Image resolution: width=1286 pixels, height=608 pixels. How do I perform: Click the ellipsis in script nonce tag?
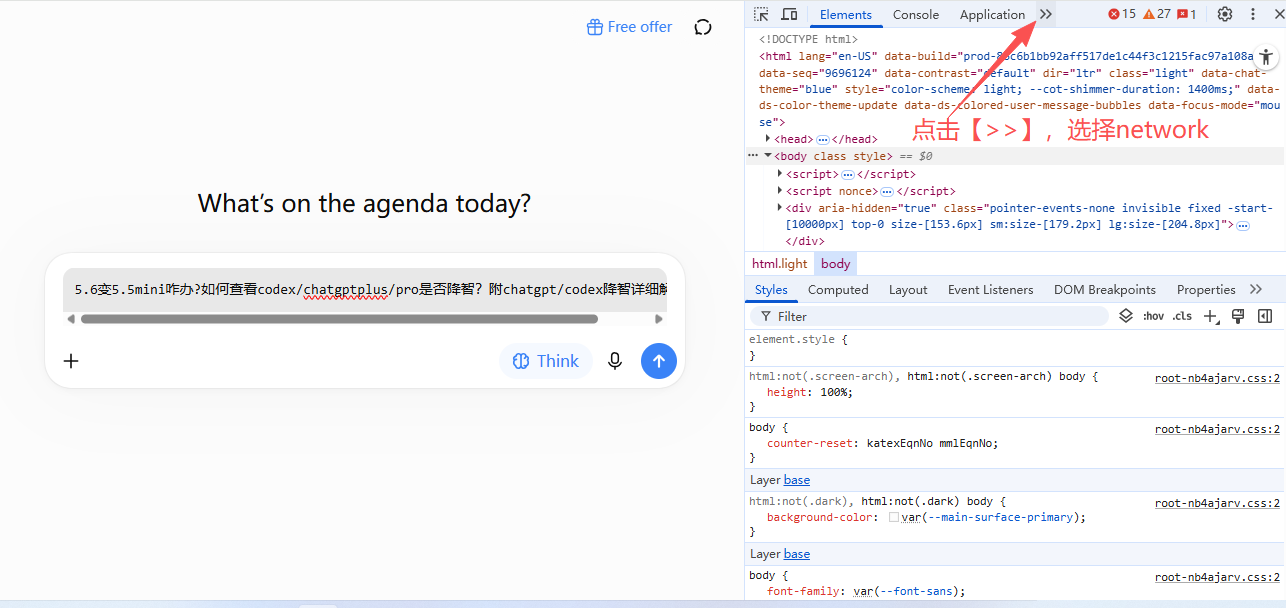click(886, 191)
